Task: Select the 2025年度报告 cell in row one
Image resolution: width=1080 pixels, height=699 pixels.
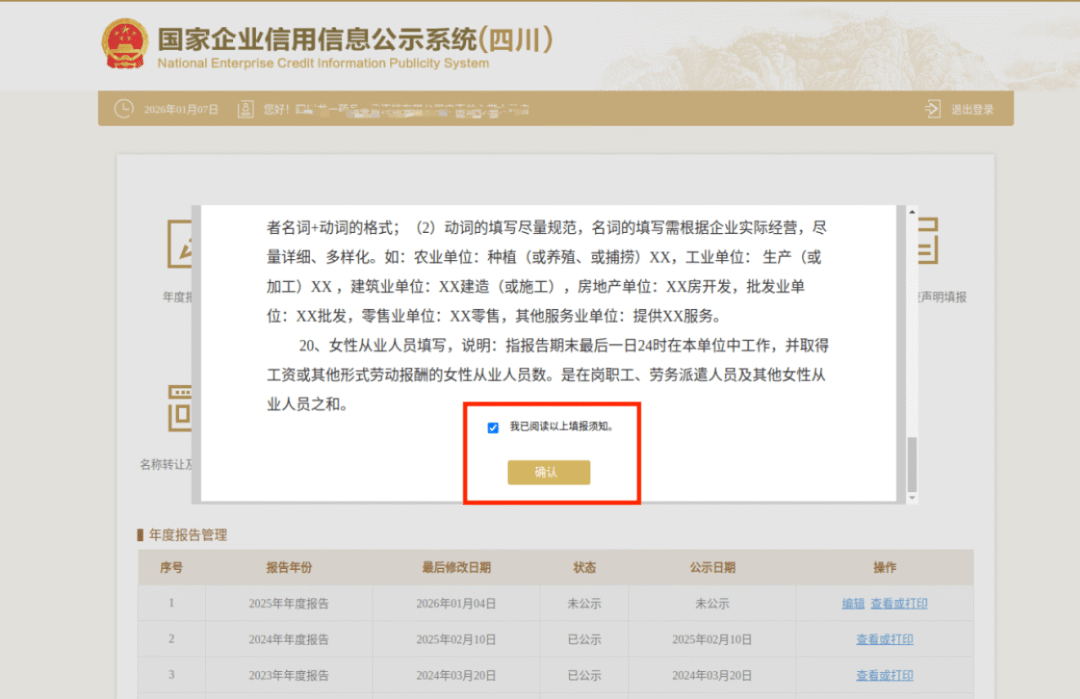Action: click(x=288, y=602)
